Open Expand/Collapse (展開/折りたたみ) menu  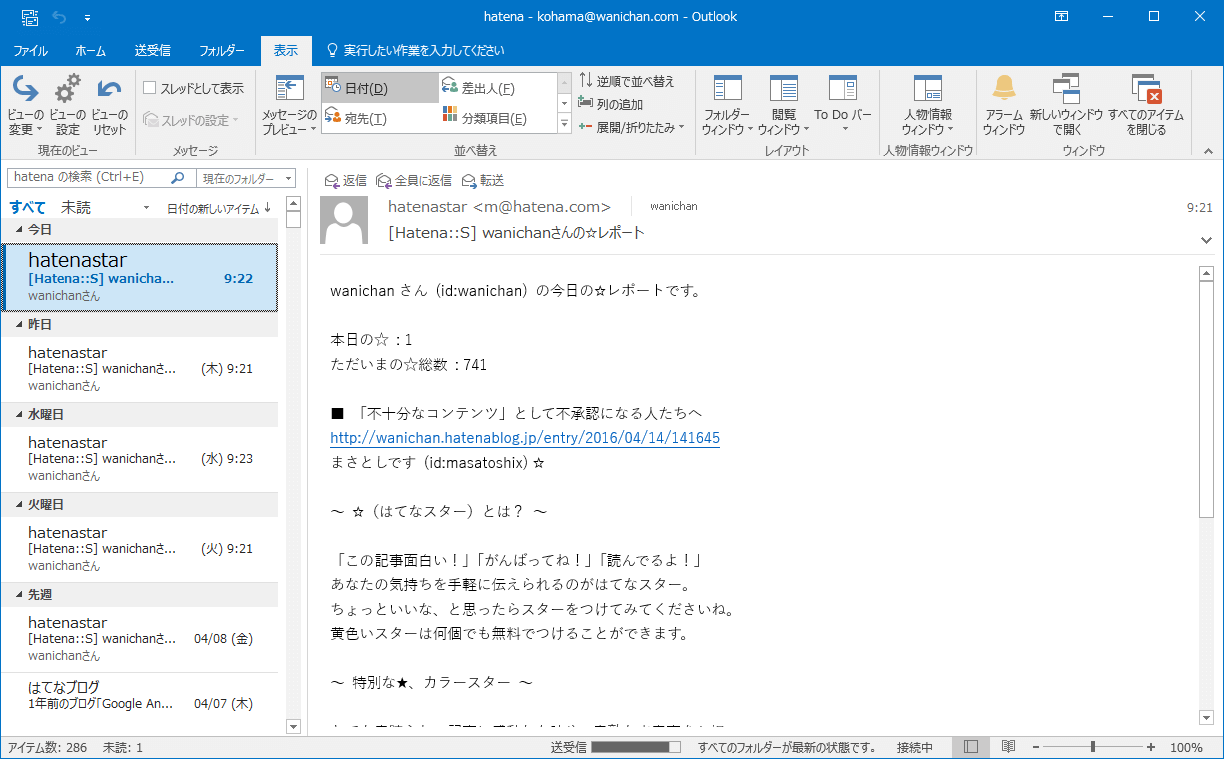[x=632, y=127]
